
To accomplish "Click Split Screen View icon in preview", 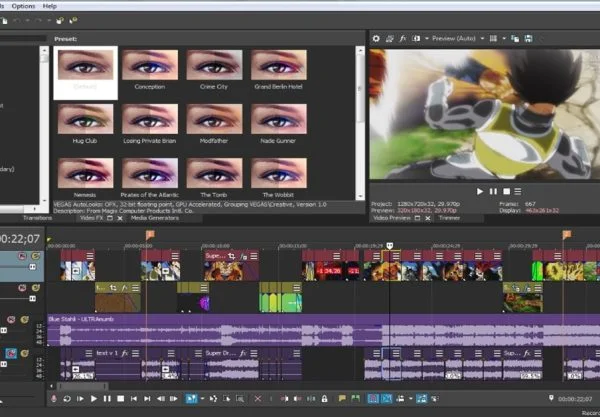I will pyautogui.click(x=416, y=39).
